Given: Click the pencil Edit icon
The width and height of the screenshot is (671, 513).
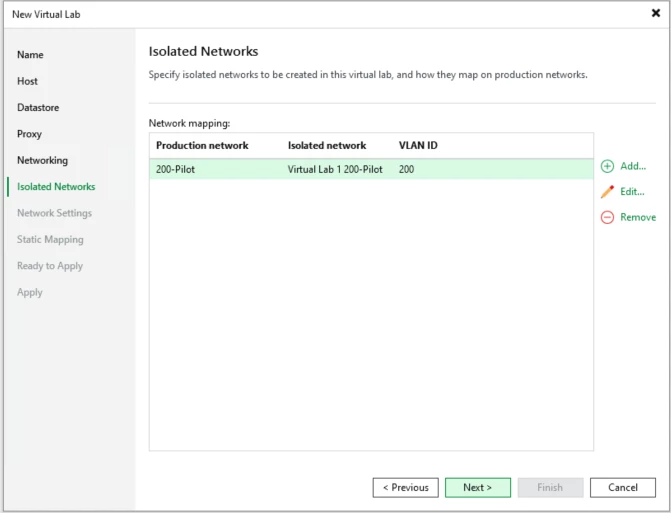Looking at the screenshot, I should tap(607, 192).
